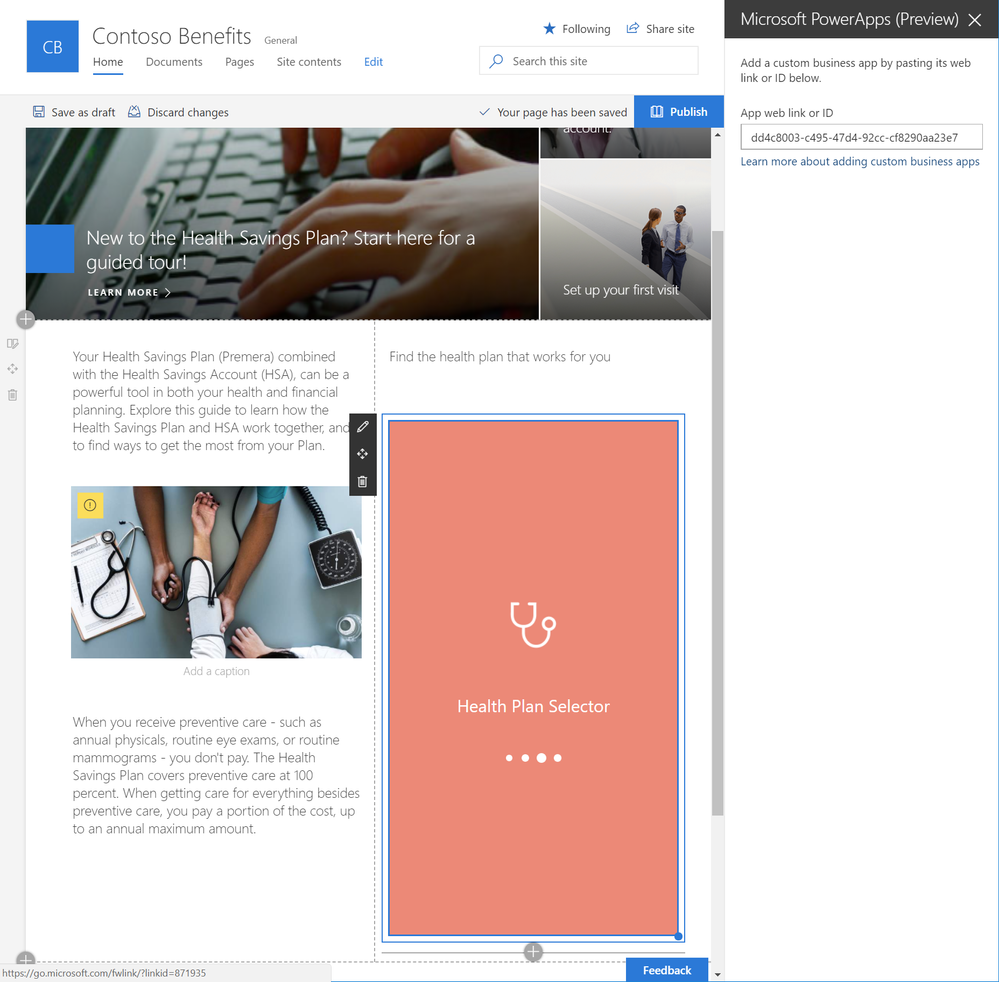The width and height of the screenshot is (999, 982).
Task: Click the stethoscope icon in app
Action: tap(533, 624)
